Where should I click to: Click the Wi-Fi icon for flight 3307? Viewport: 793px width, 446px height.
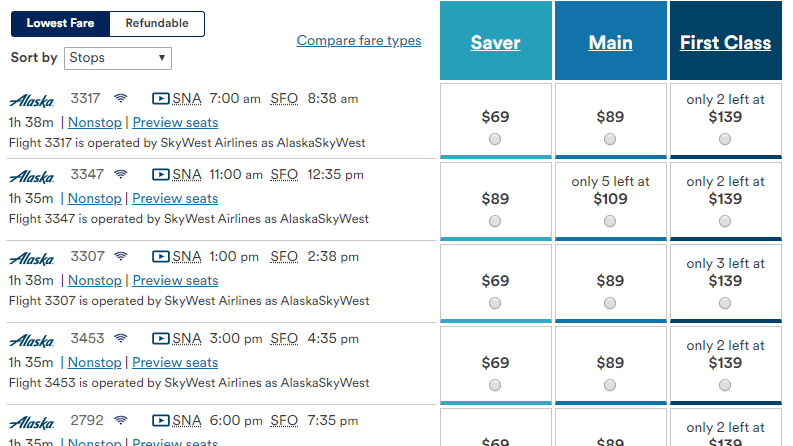pyautogui.click(x=121, y=257)
